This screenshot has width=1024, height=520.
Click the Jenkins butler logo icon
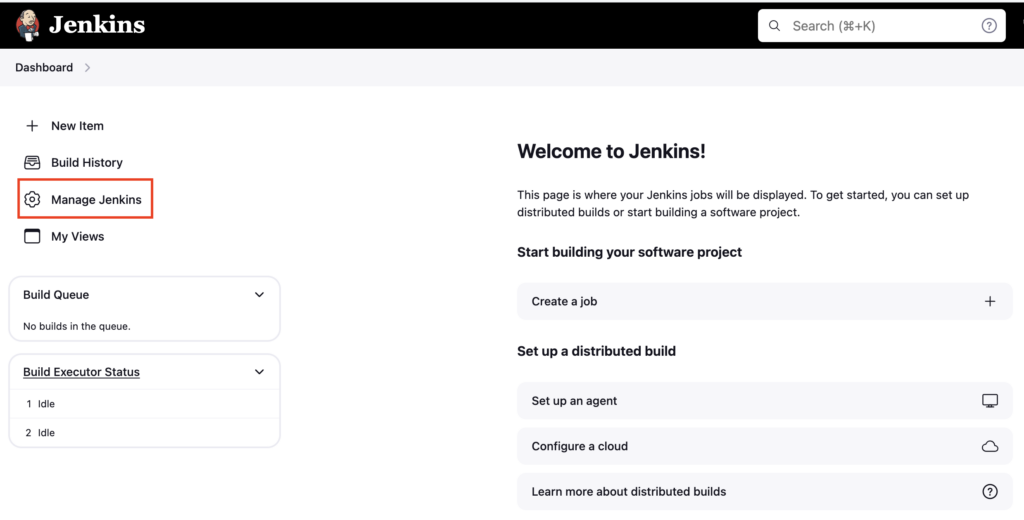click(x=27, y=25)
